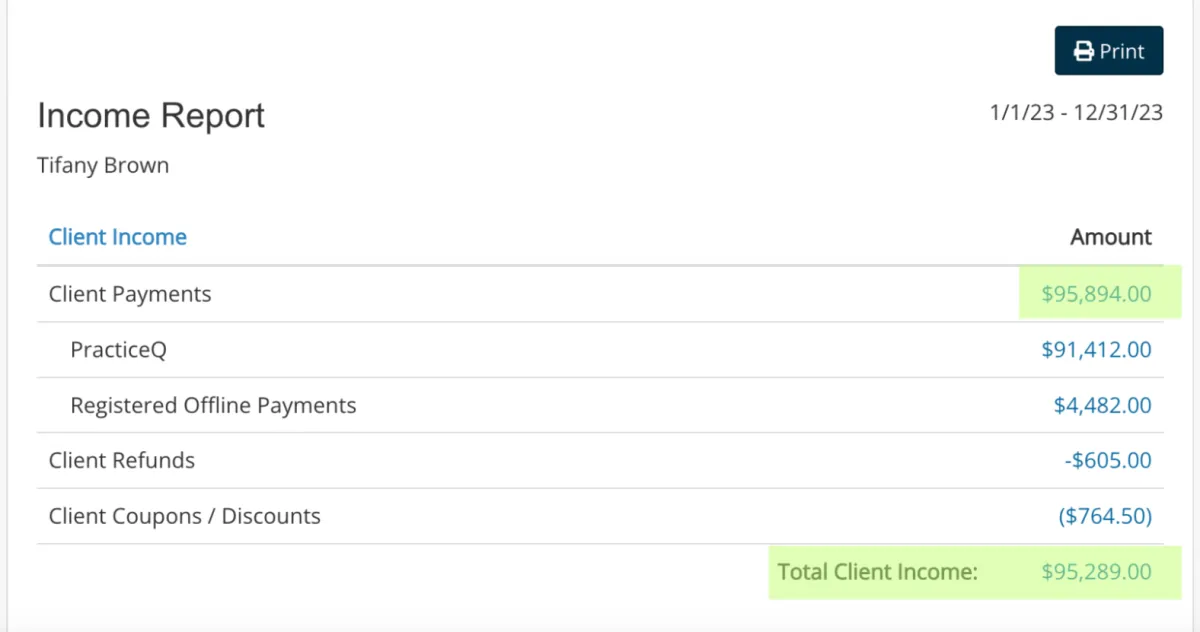
Task: Open the Client Income link
Action: tap(118, 237)
